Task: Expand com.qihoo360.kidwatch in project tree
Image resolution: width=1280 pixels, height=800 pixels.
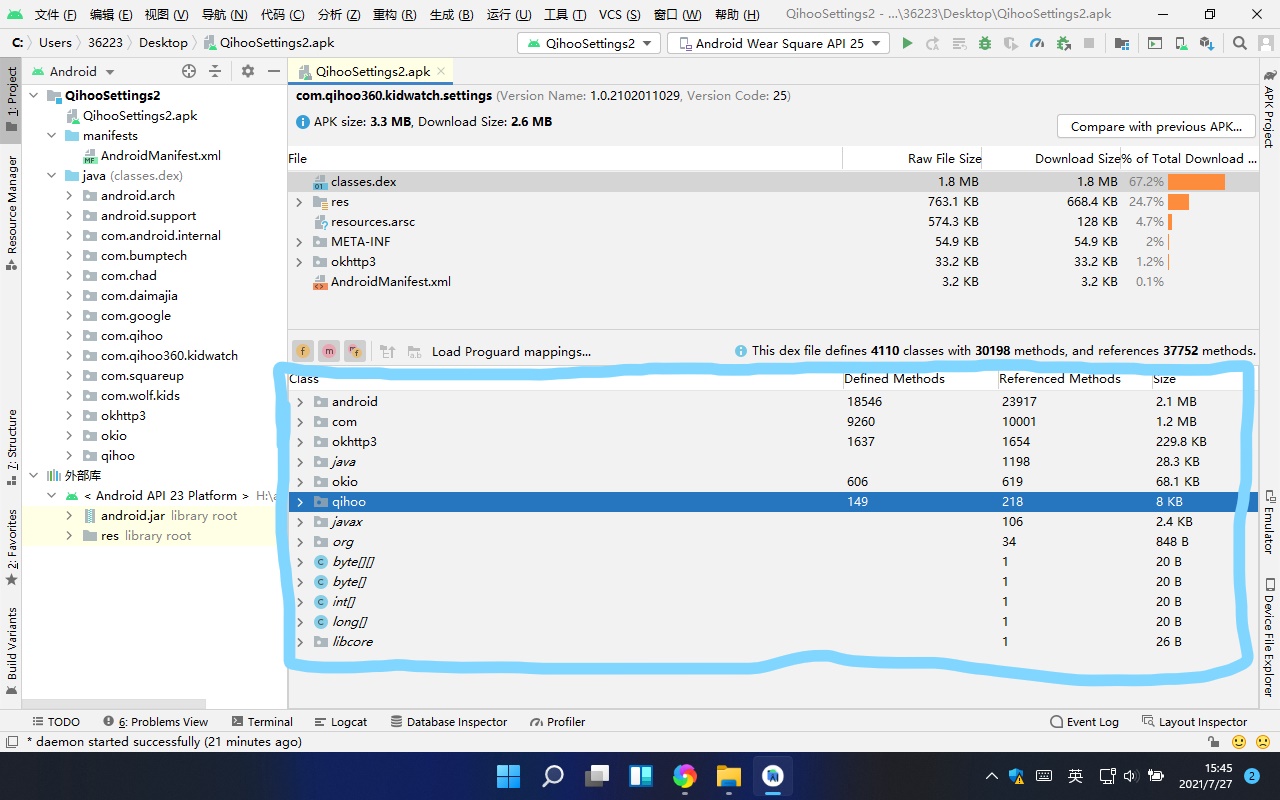Action: tap(69, 355)
